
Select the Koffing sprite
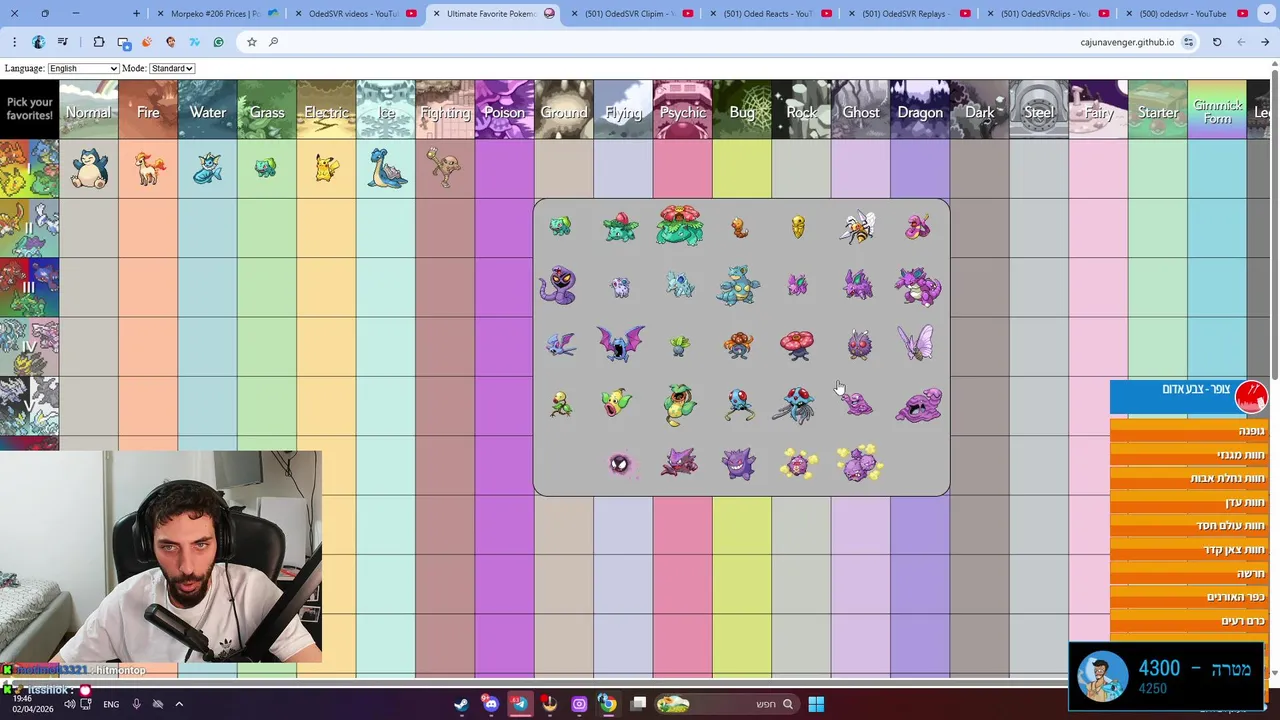(x=798, y=464)
